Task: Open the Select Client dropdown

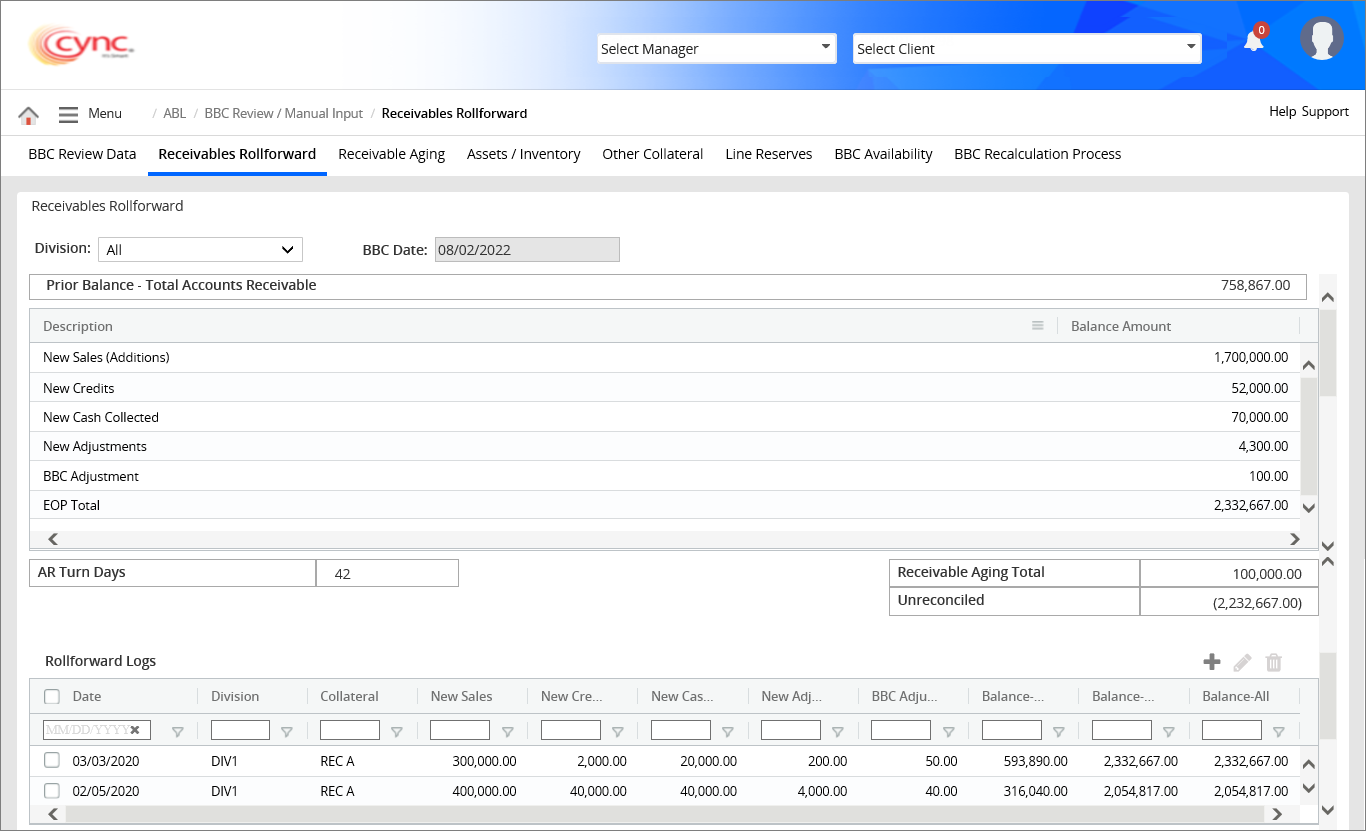Action: pos(1026,48)
